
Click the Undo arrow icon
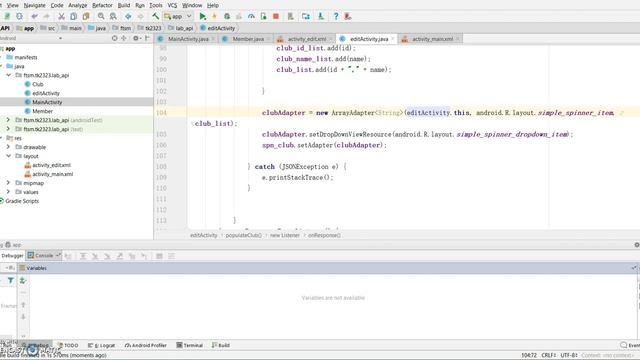[x=34, y=16]
